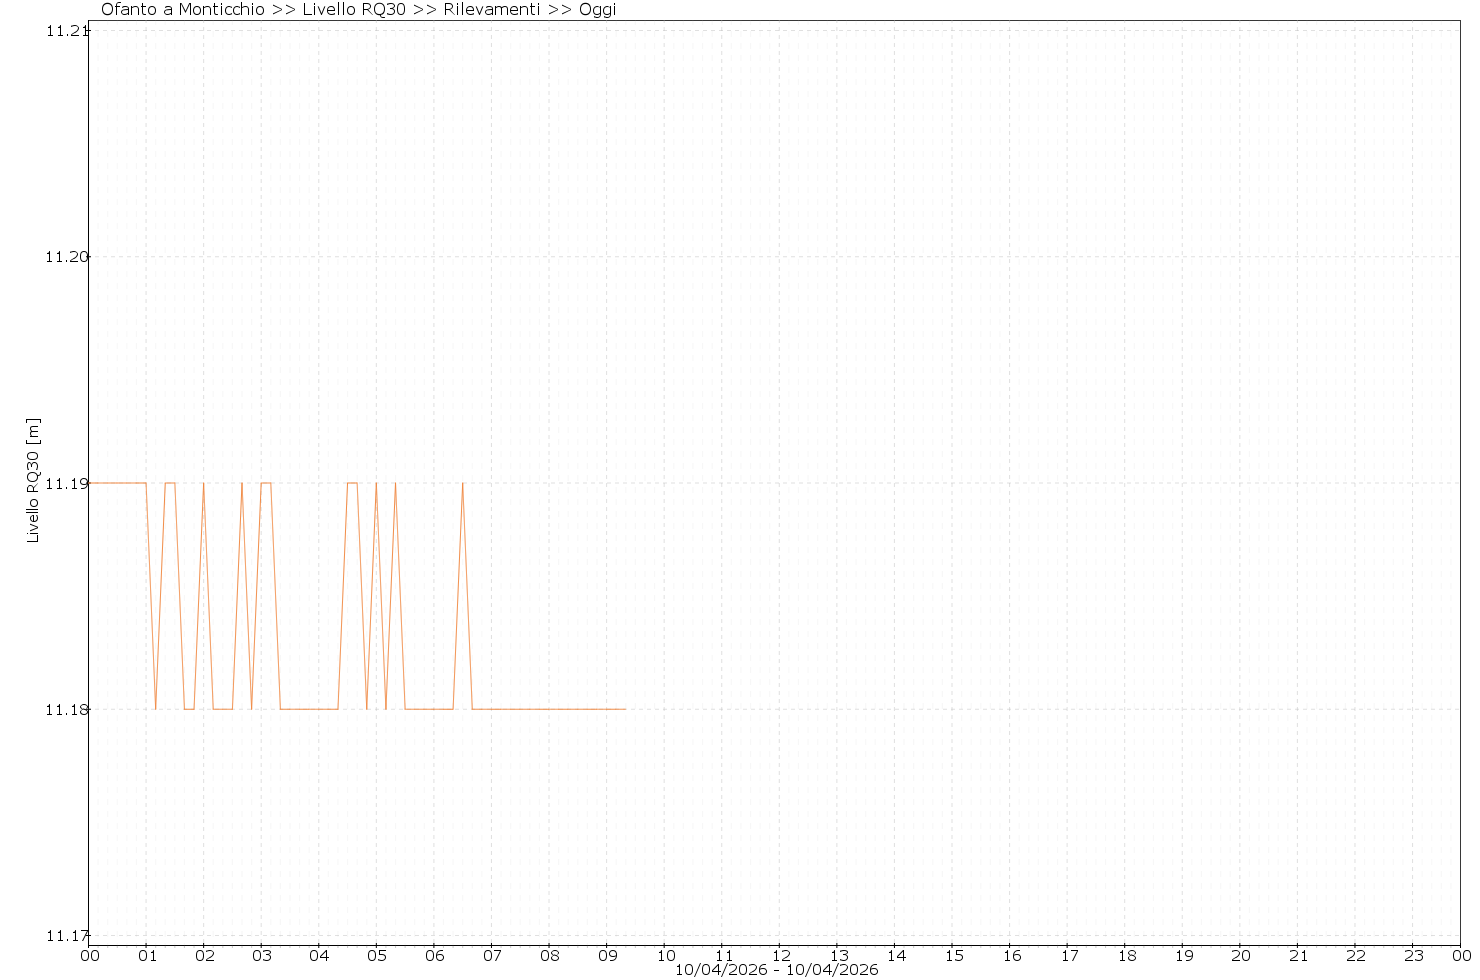Click the vertical "Livello RQ30 [m]" axis label

[x=33, y=481]
